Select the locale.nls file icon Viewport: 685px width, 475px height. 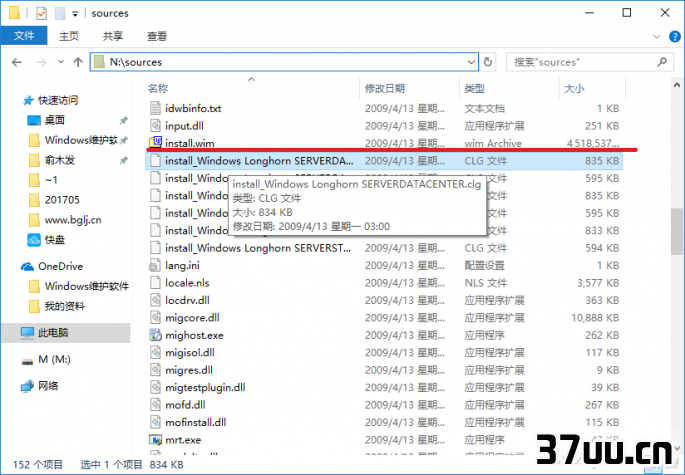coord(155,283)
